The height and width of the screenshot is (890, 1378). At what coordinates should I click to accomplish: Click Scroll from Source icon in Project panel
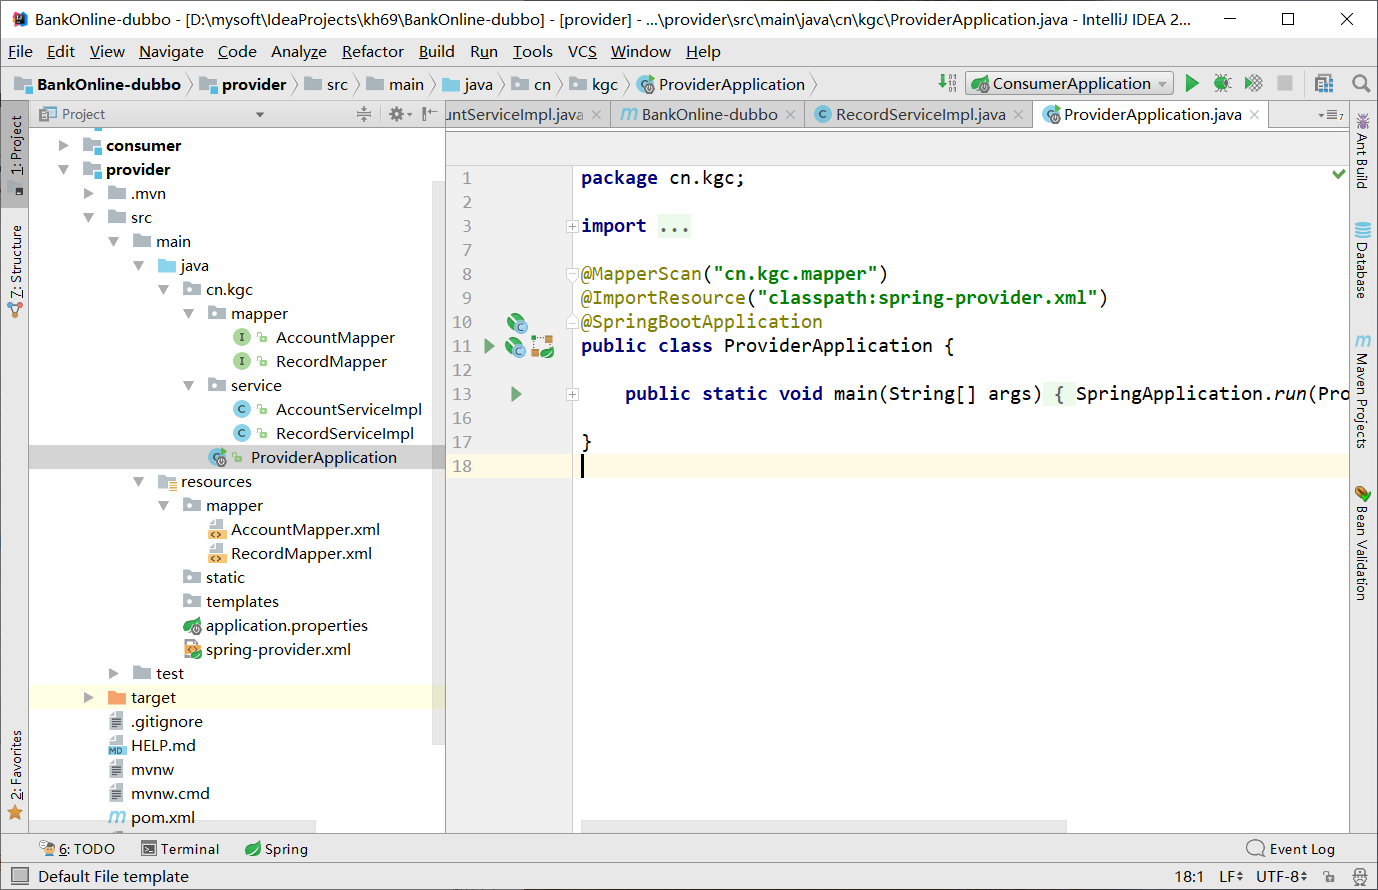364,114
